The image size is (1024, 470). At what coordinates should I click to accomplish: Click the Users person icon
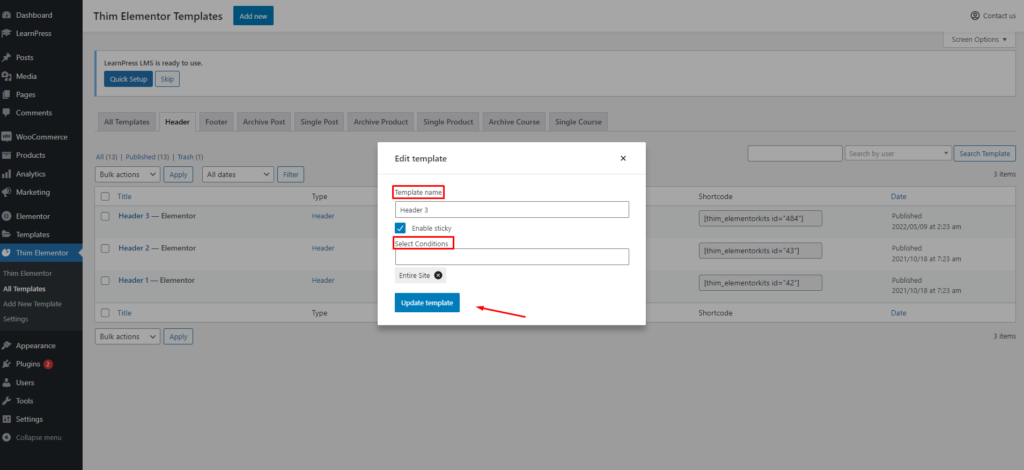[7, 383]
